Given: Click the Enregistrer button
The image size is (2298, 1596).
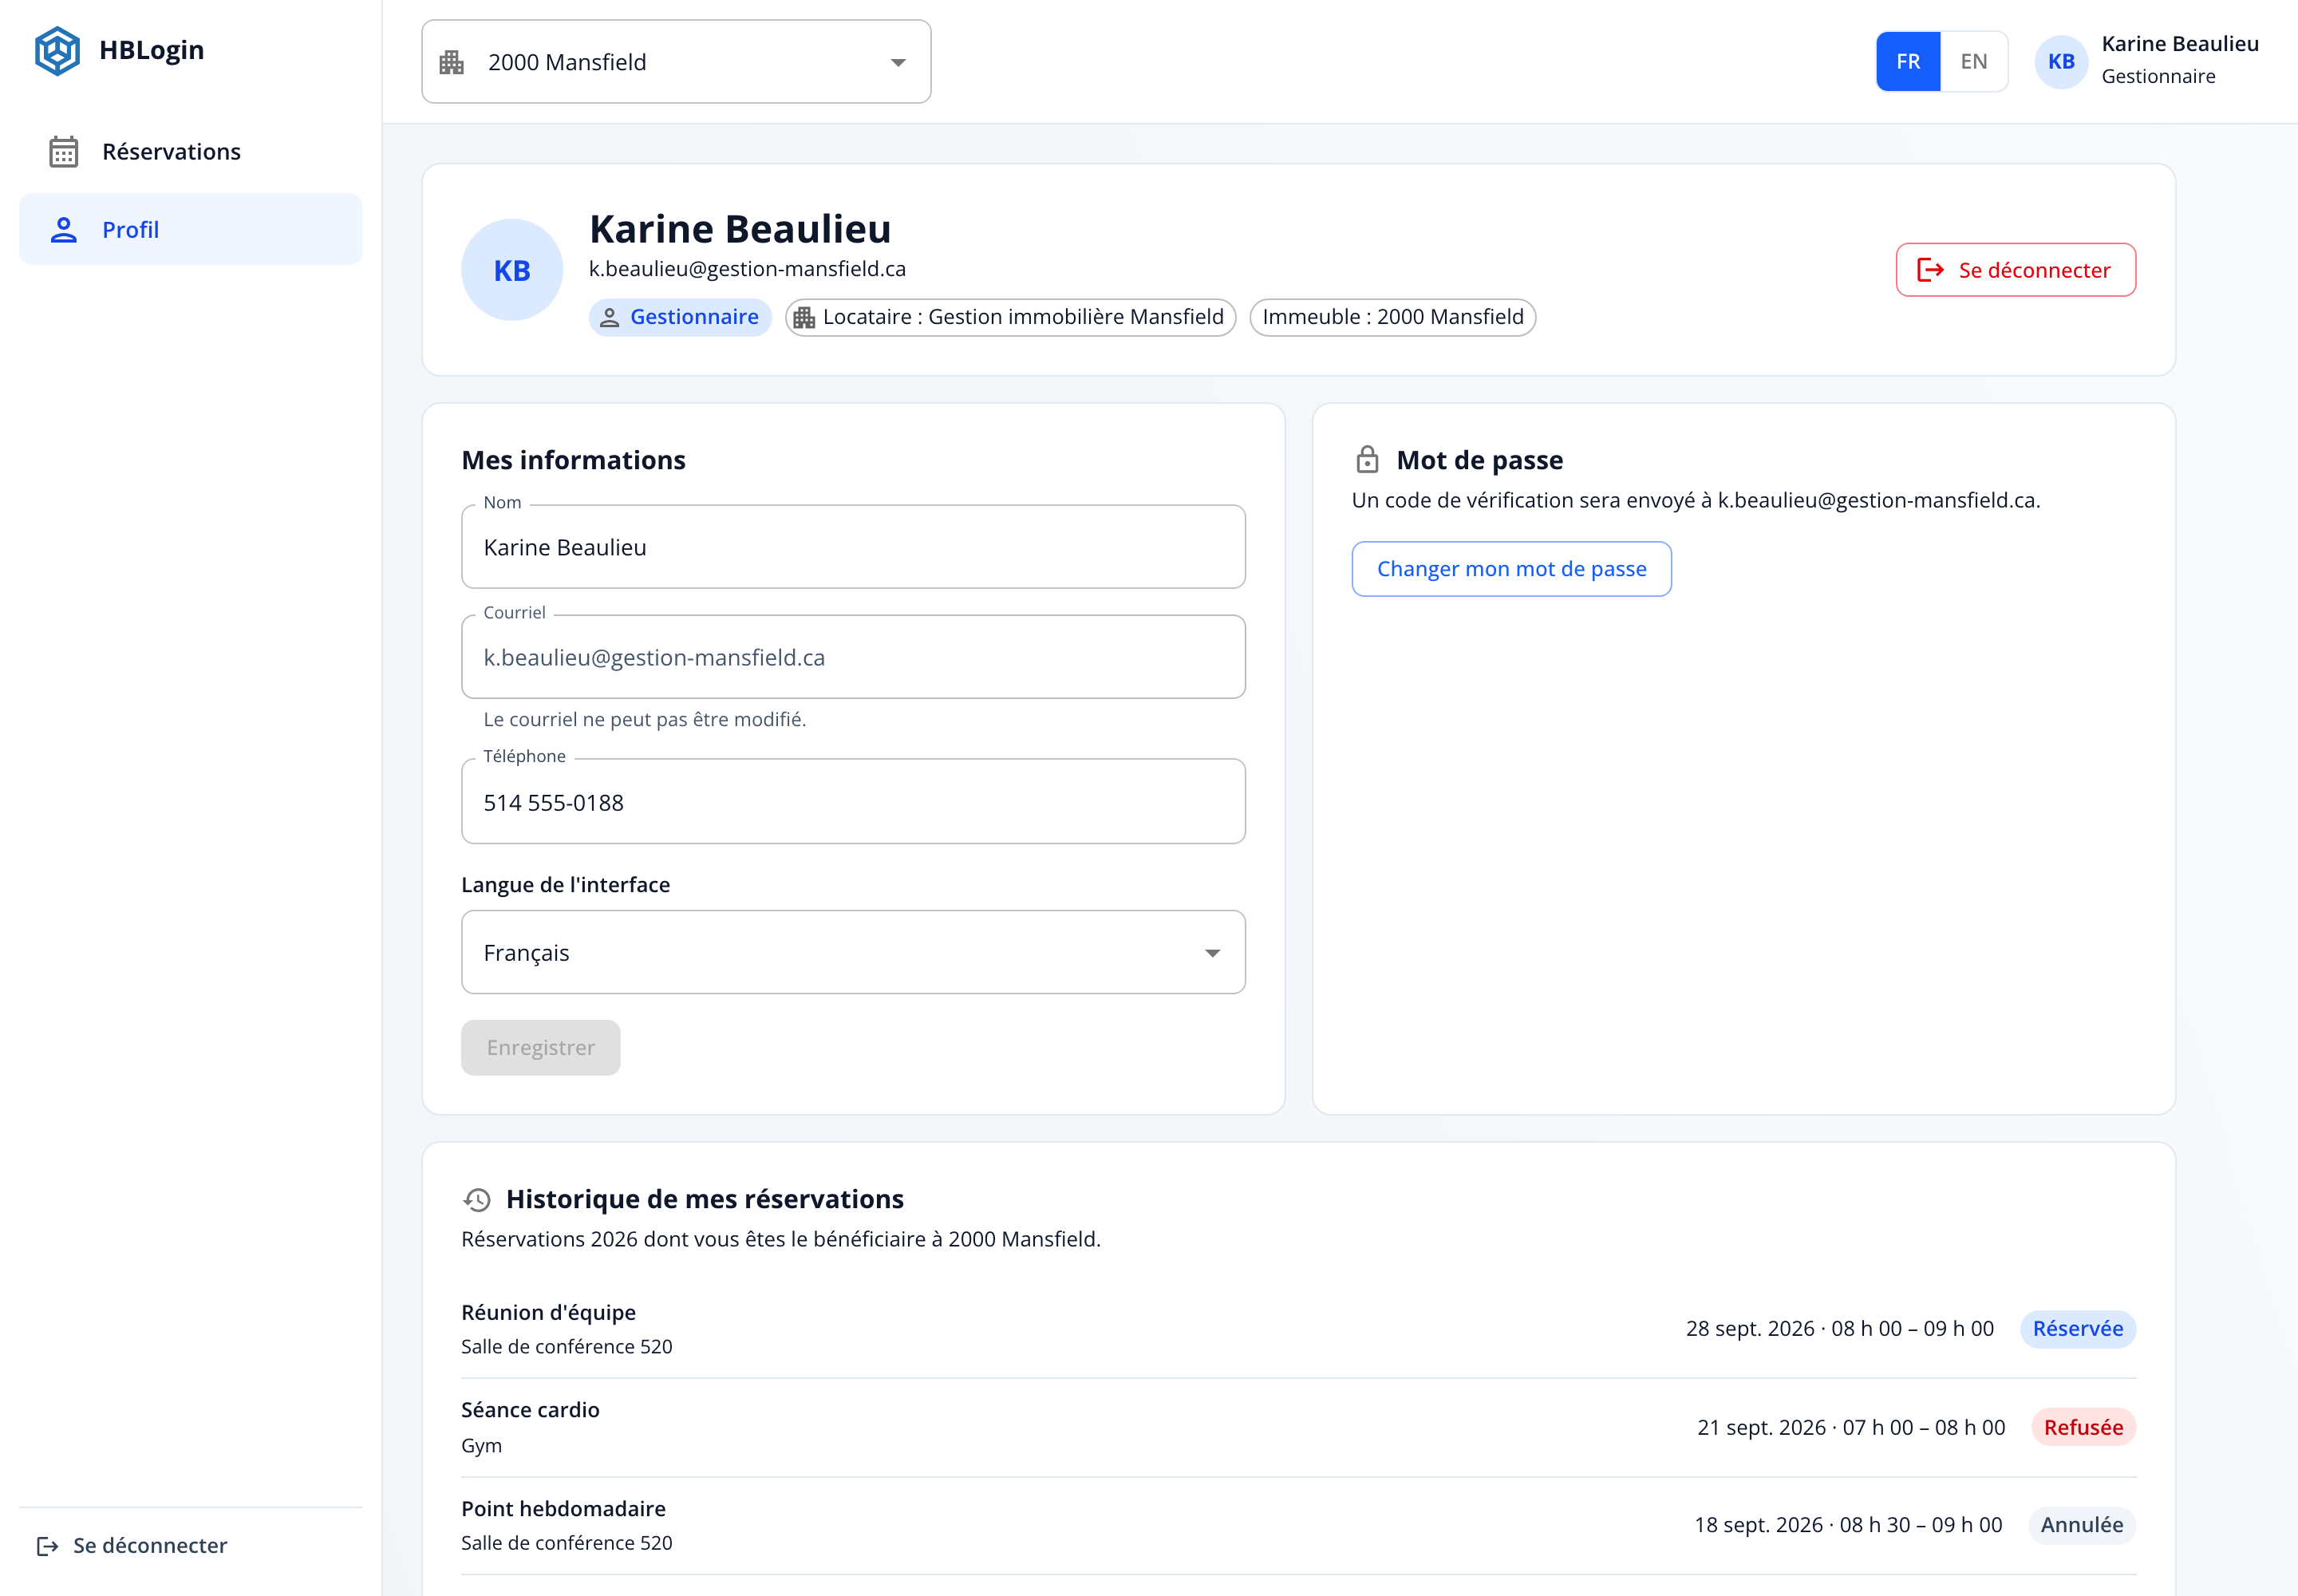Looking at the screenshot, I should (x=540, y=1048).
